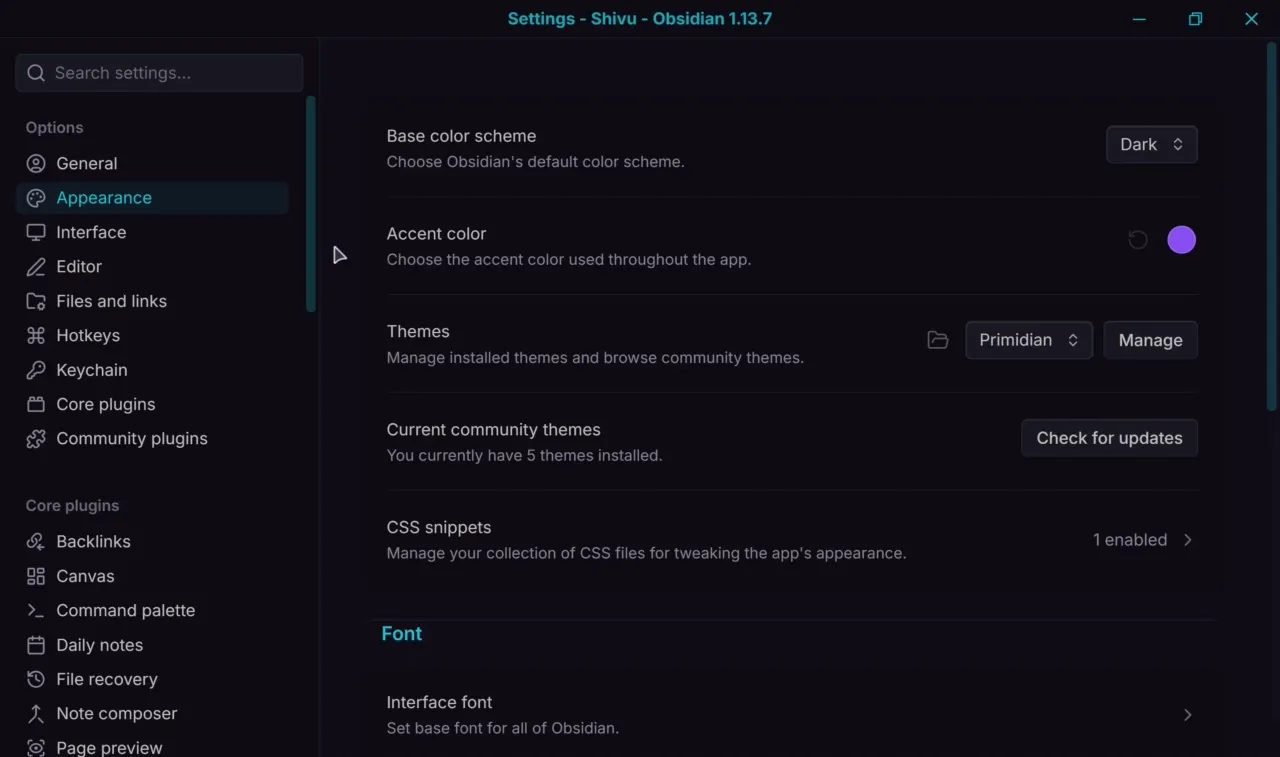This screenshot has width=1280, height=757.
Task: Open File recovery plugin settings
Action: pyautogui.click(x=152, y=680)
